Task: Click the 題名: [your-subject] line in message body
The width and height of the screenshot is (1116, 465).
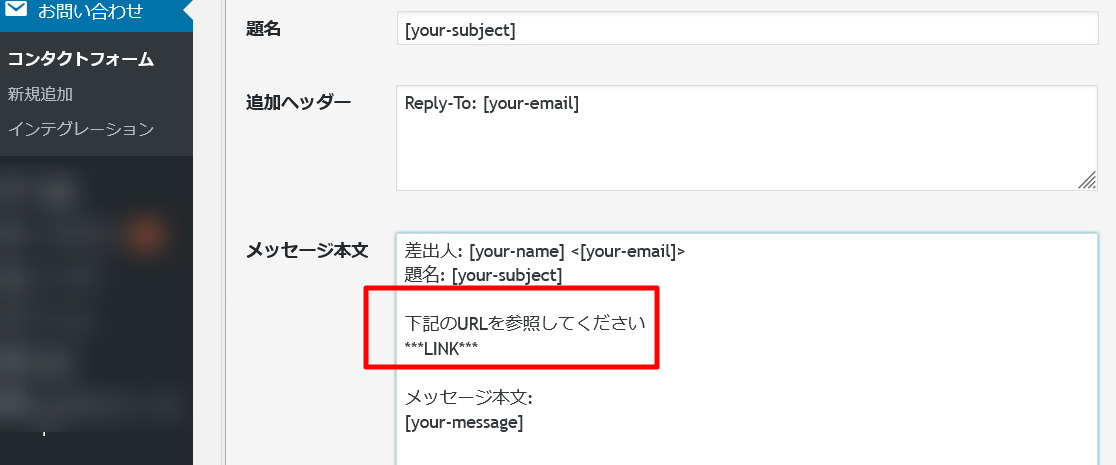Action: pyautogui.click(x=484, y=274)
